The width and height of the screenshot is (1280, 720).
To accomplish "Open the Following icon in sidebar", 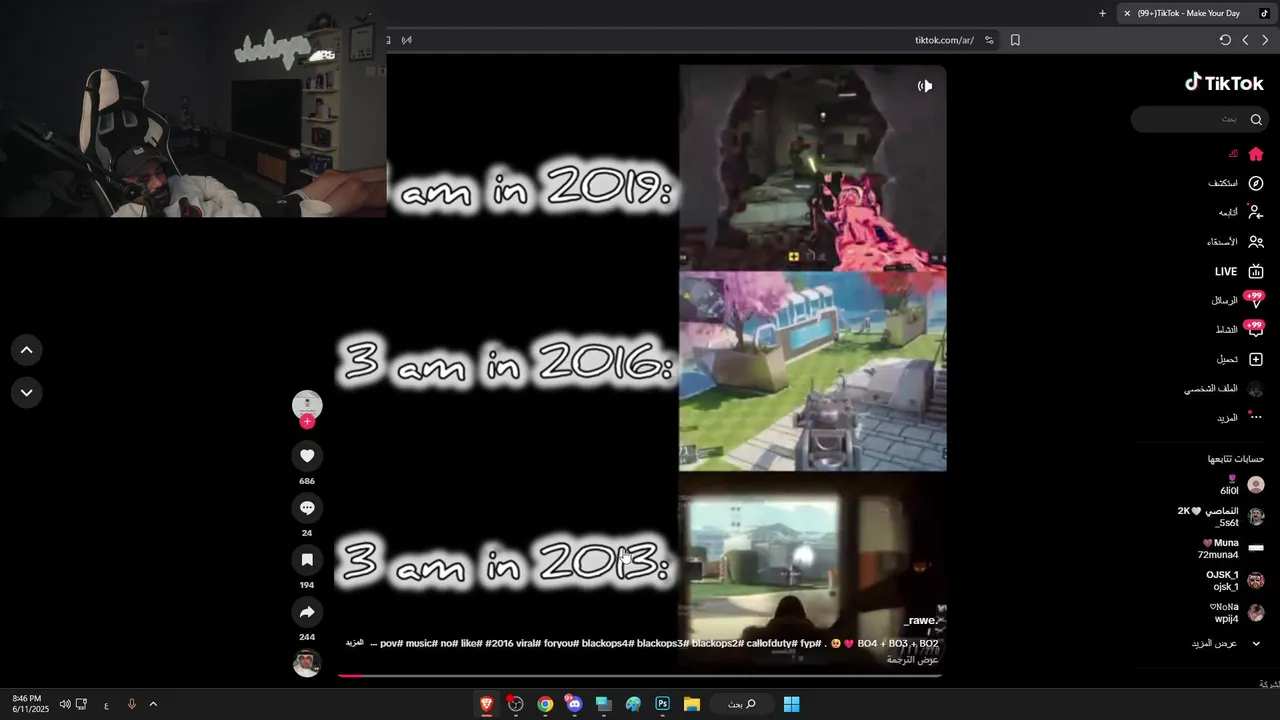I will click(x=1256, y=212).
